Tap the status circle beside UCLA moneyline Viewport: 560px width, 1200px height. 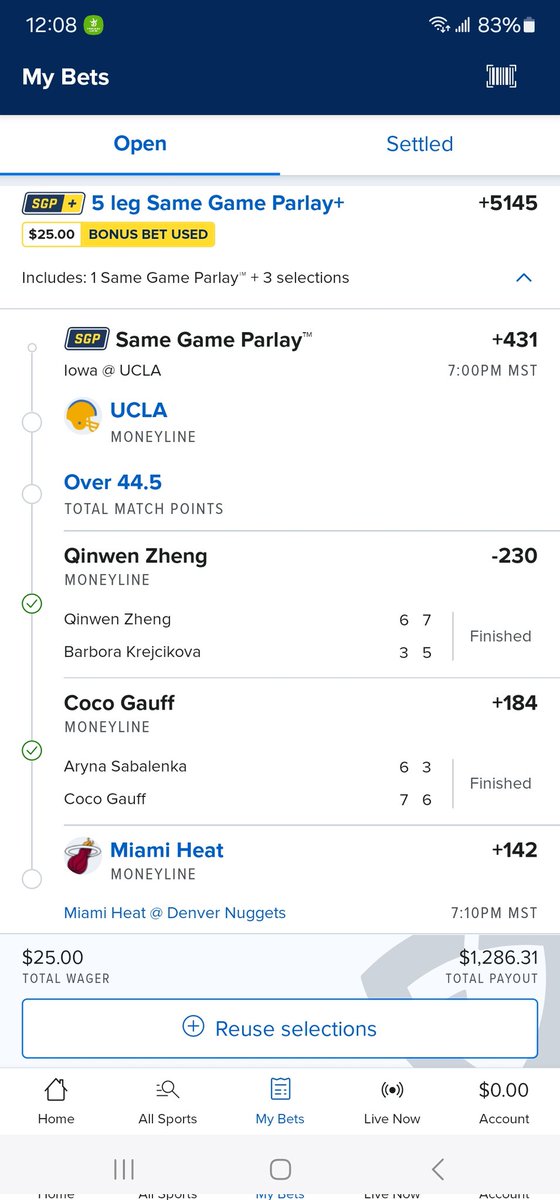coord(32,422)
